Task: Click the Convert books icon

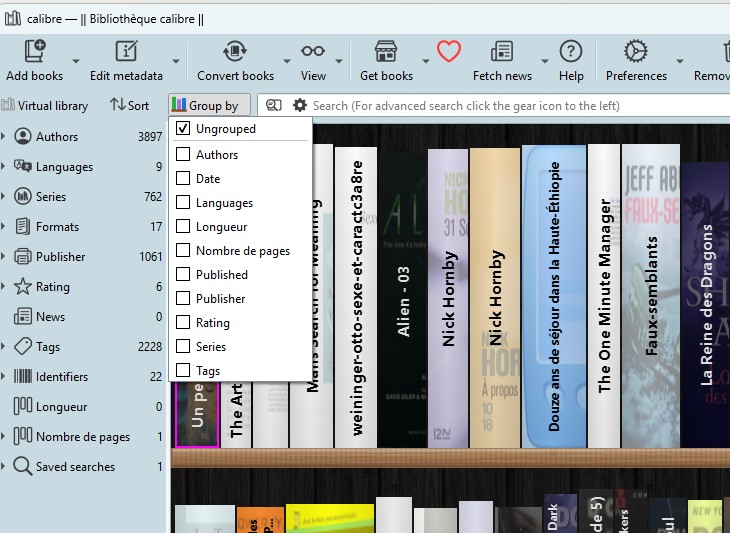Action: pos(235,52)
